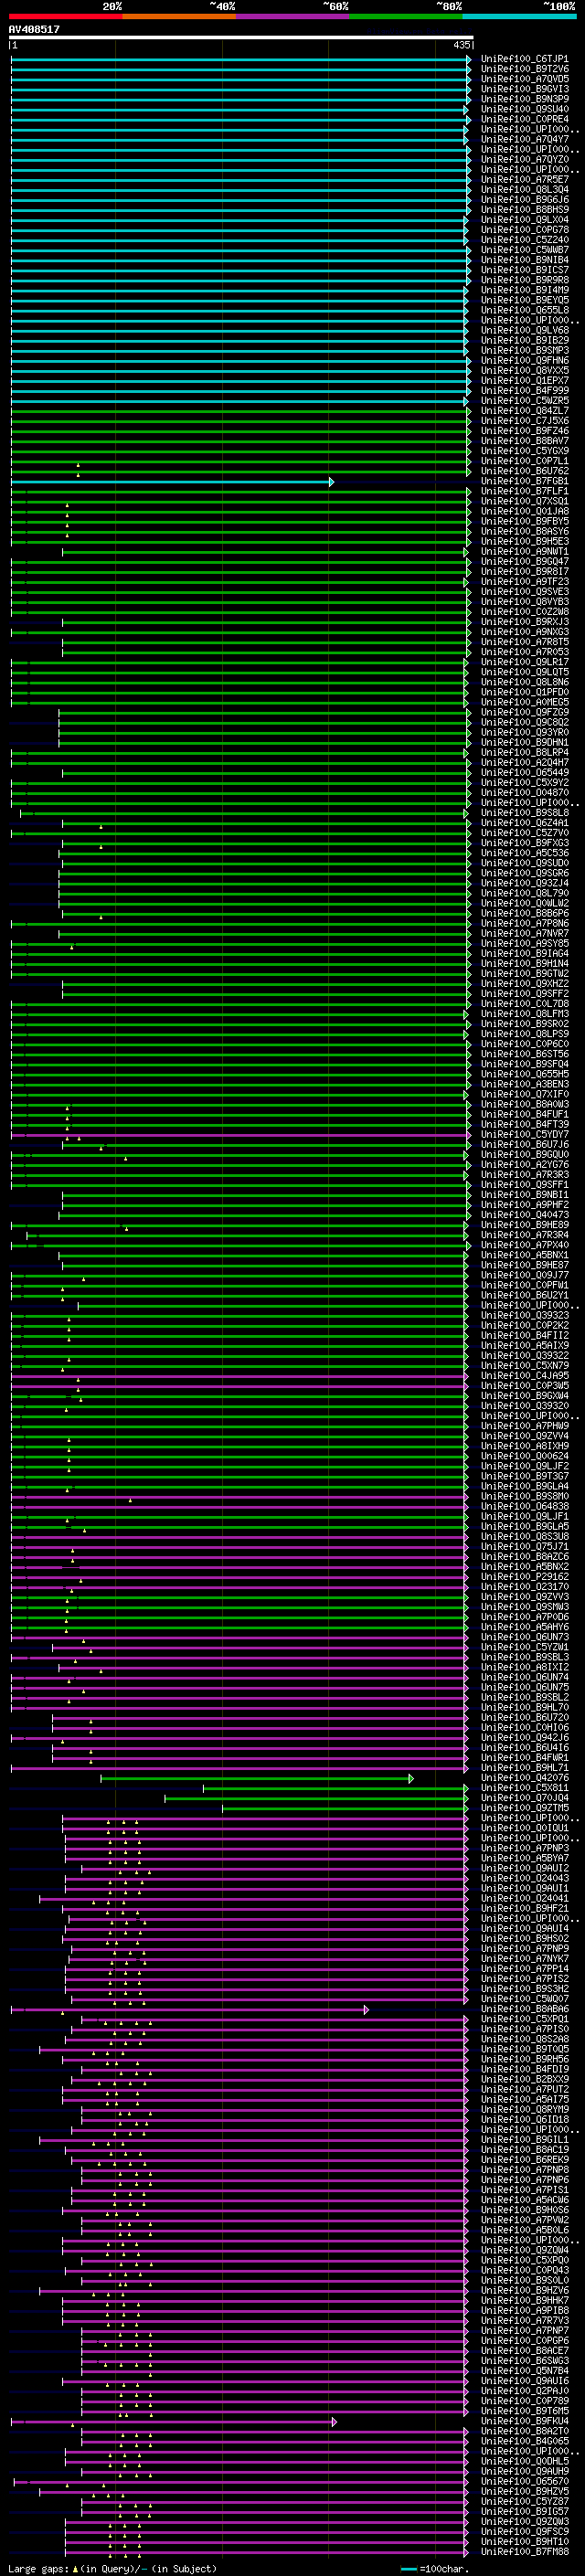Select hit label UniRef100_A5C536
The width and height of the screenshot is (585, 2576).
tap(524, 854)
